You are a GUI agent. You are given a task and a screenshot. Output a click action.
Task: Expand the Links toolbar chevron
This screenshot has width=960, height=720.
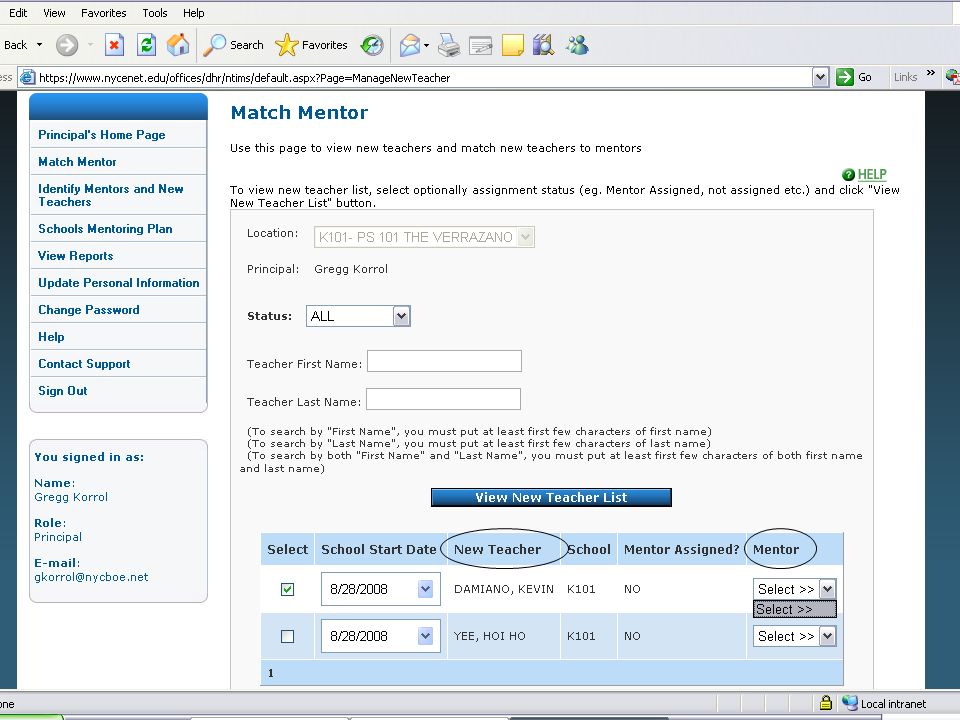coord(931,73)
